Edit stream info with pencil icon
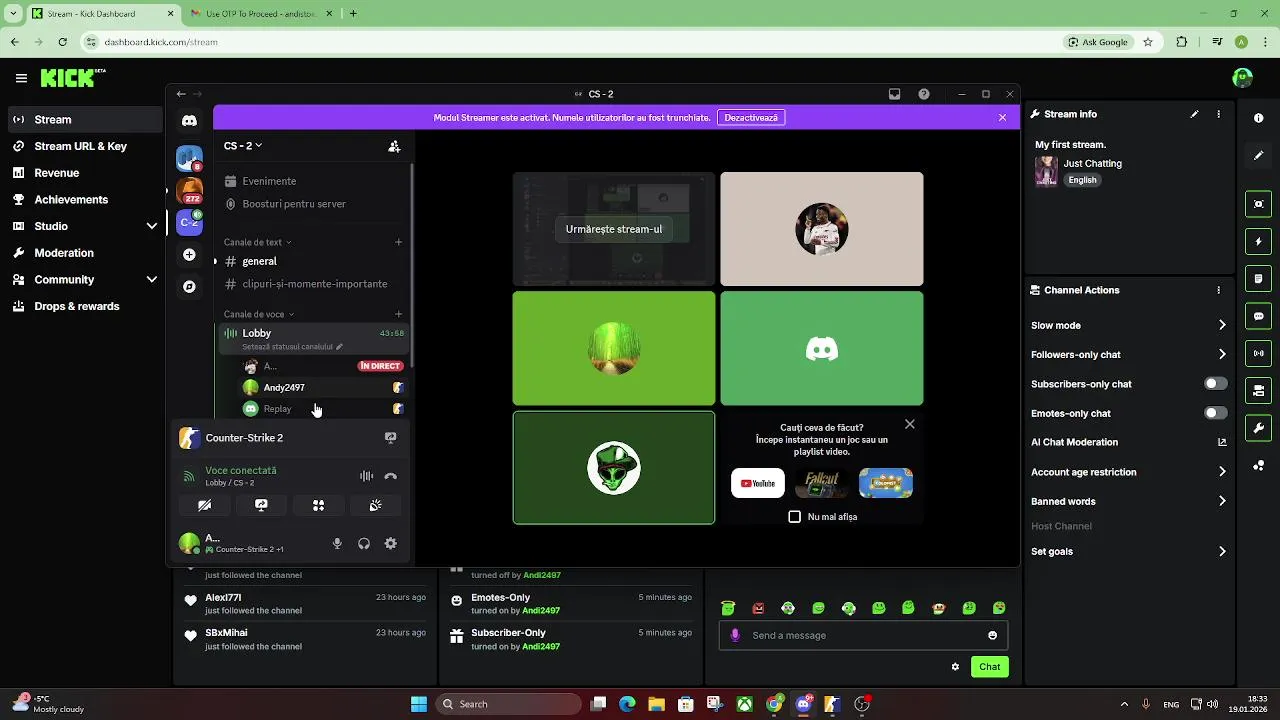The width and height of the screenshot is (1280, 720). pos(1194,114)
